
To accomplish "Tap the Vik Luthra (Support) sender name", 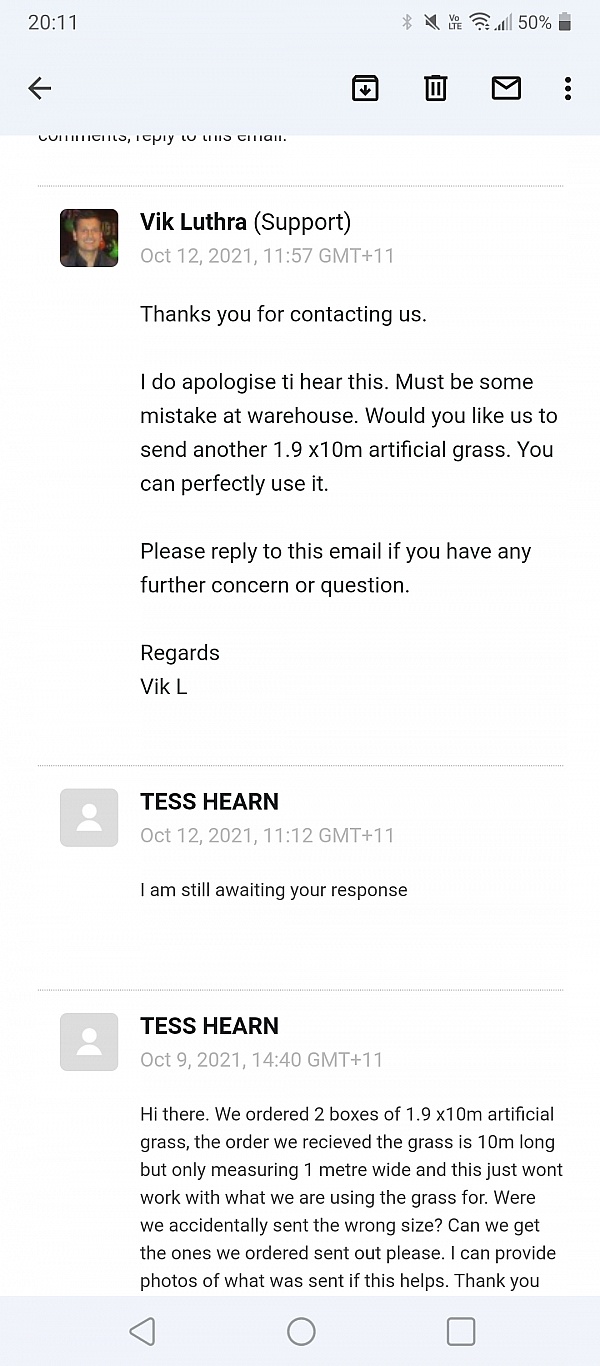I will coord(245,222).
